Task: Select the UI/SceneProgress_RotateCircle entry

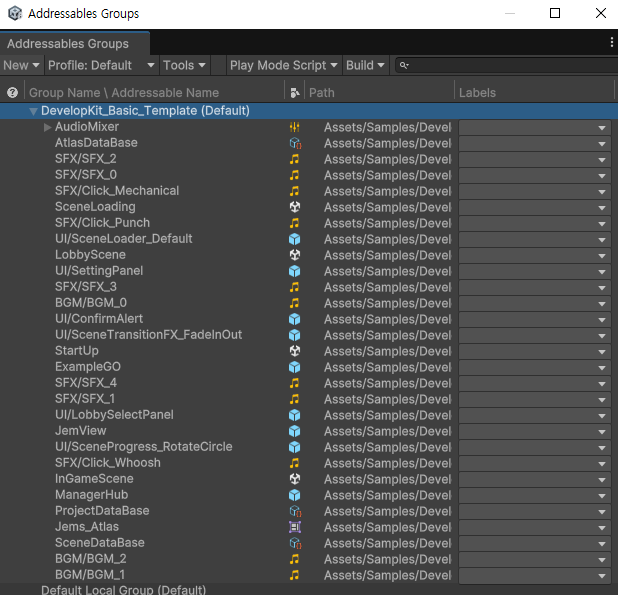Action: (143, 447)
